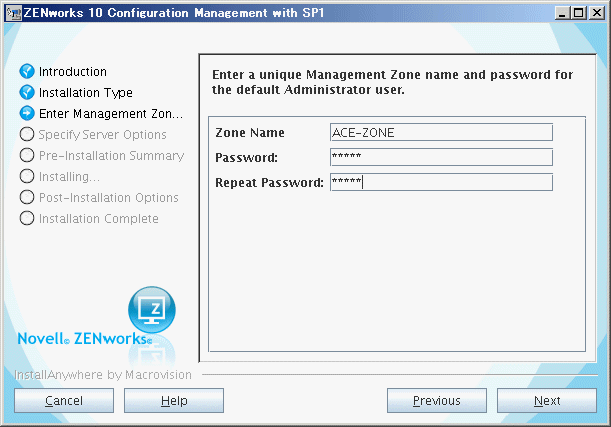Click the Pre-Installation Summary step circle

(x=27, y=155)
